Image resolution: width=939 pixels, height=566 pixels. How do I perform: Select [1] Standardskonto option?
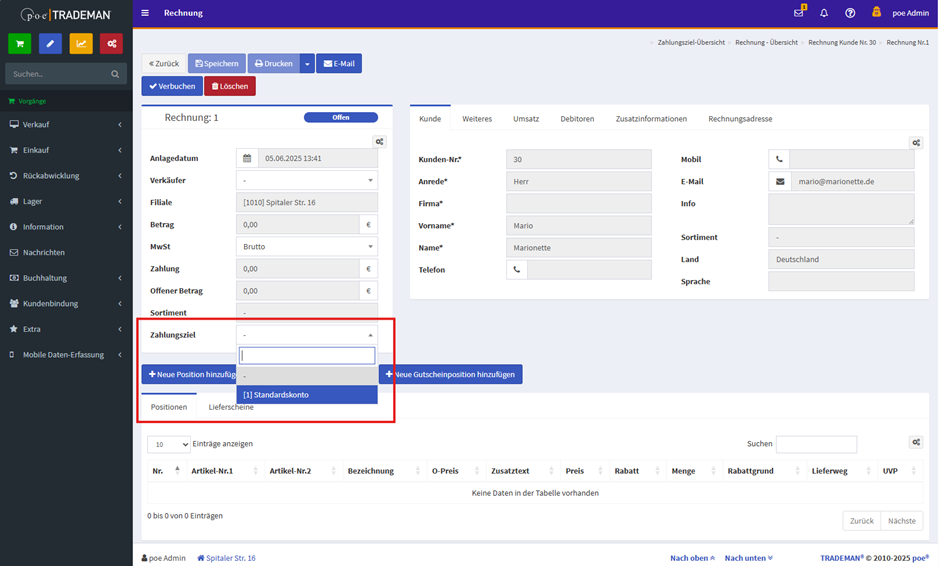point(307,395)
